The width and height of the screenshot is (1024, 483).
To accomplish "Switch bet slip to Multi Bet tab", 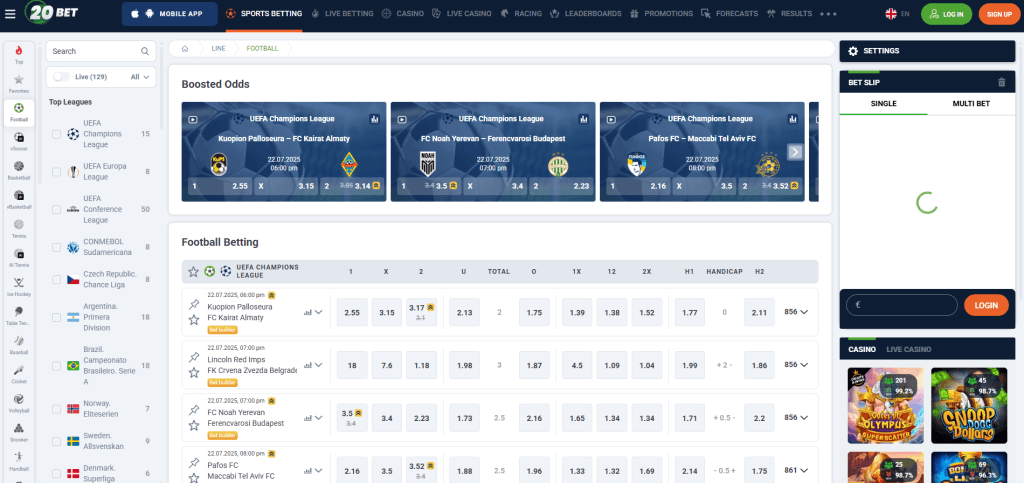I will point(971,103).
